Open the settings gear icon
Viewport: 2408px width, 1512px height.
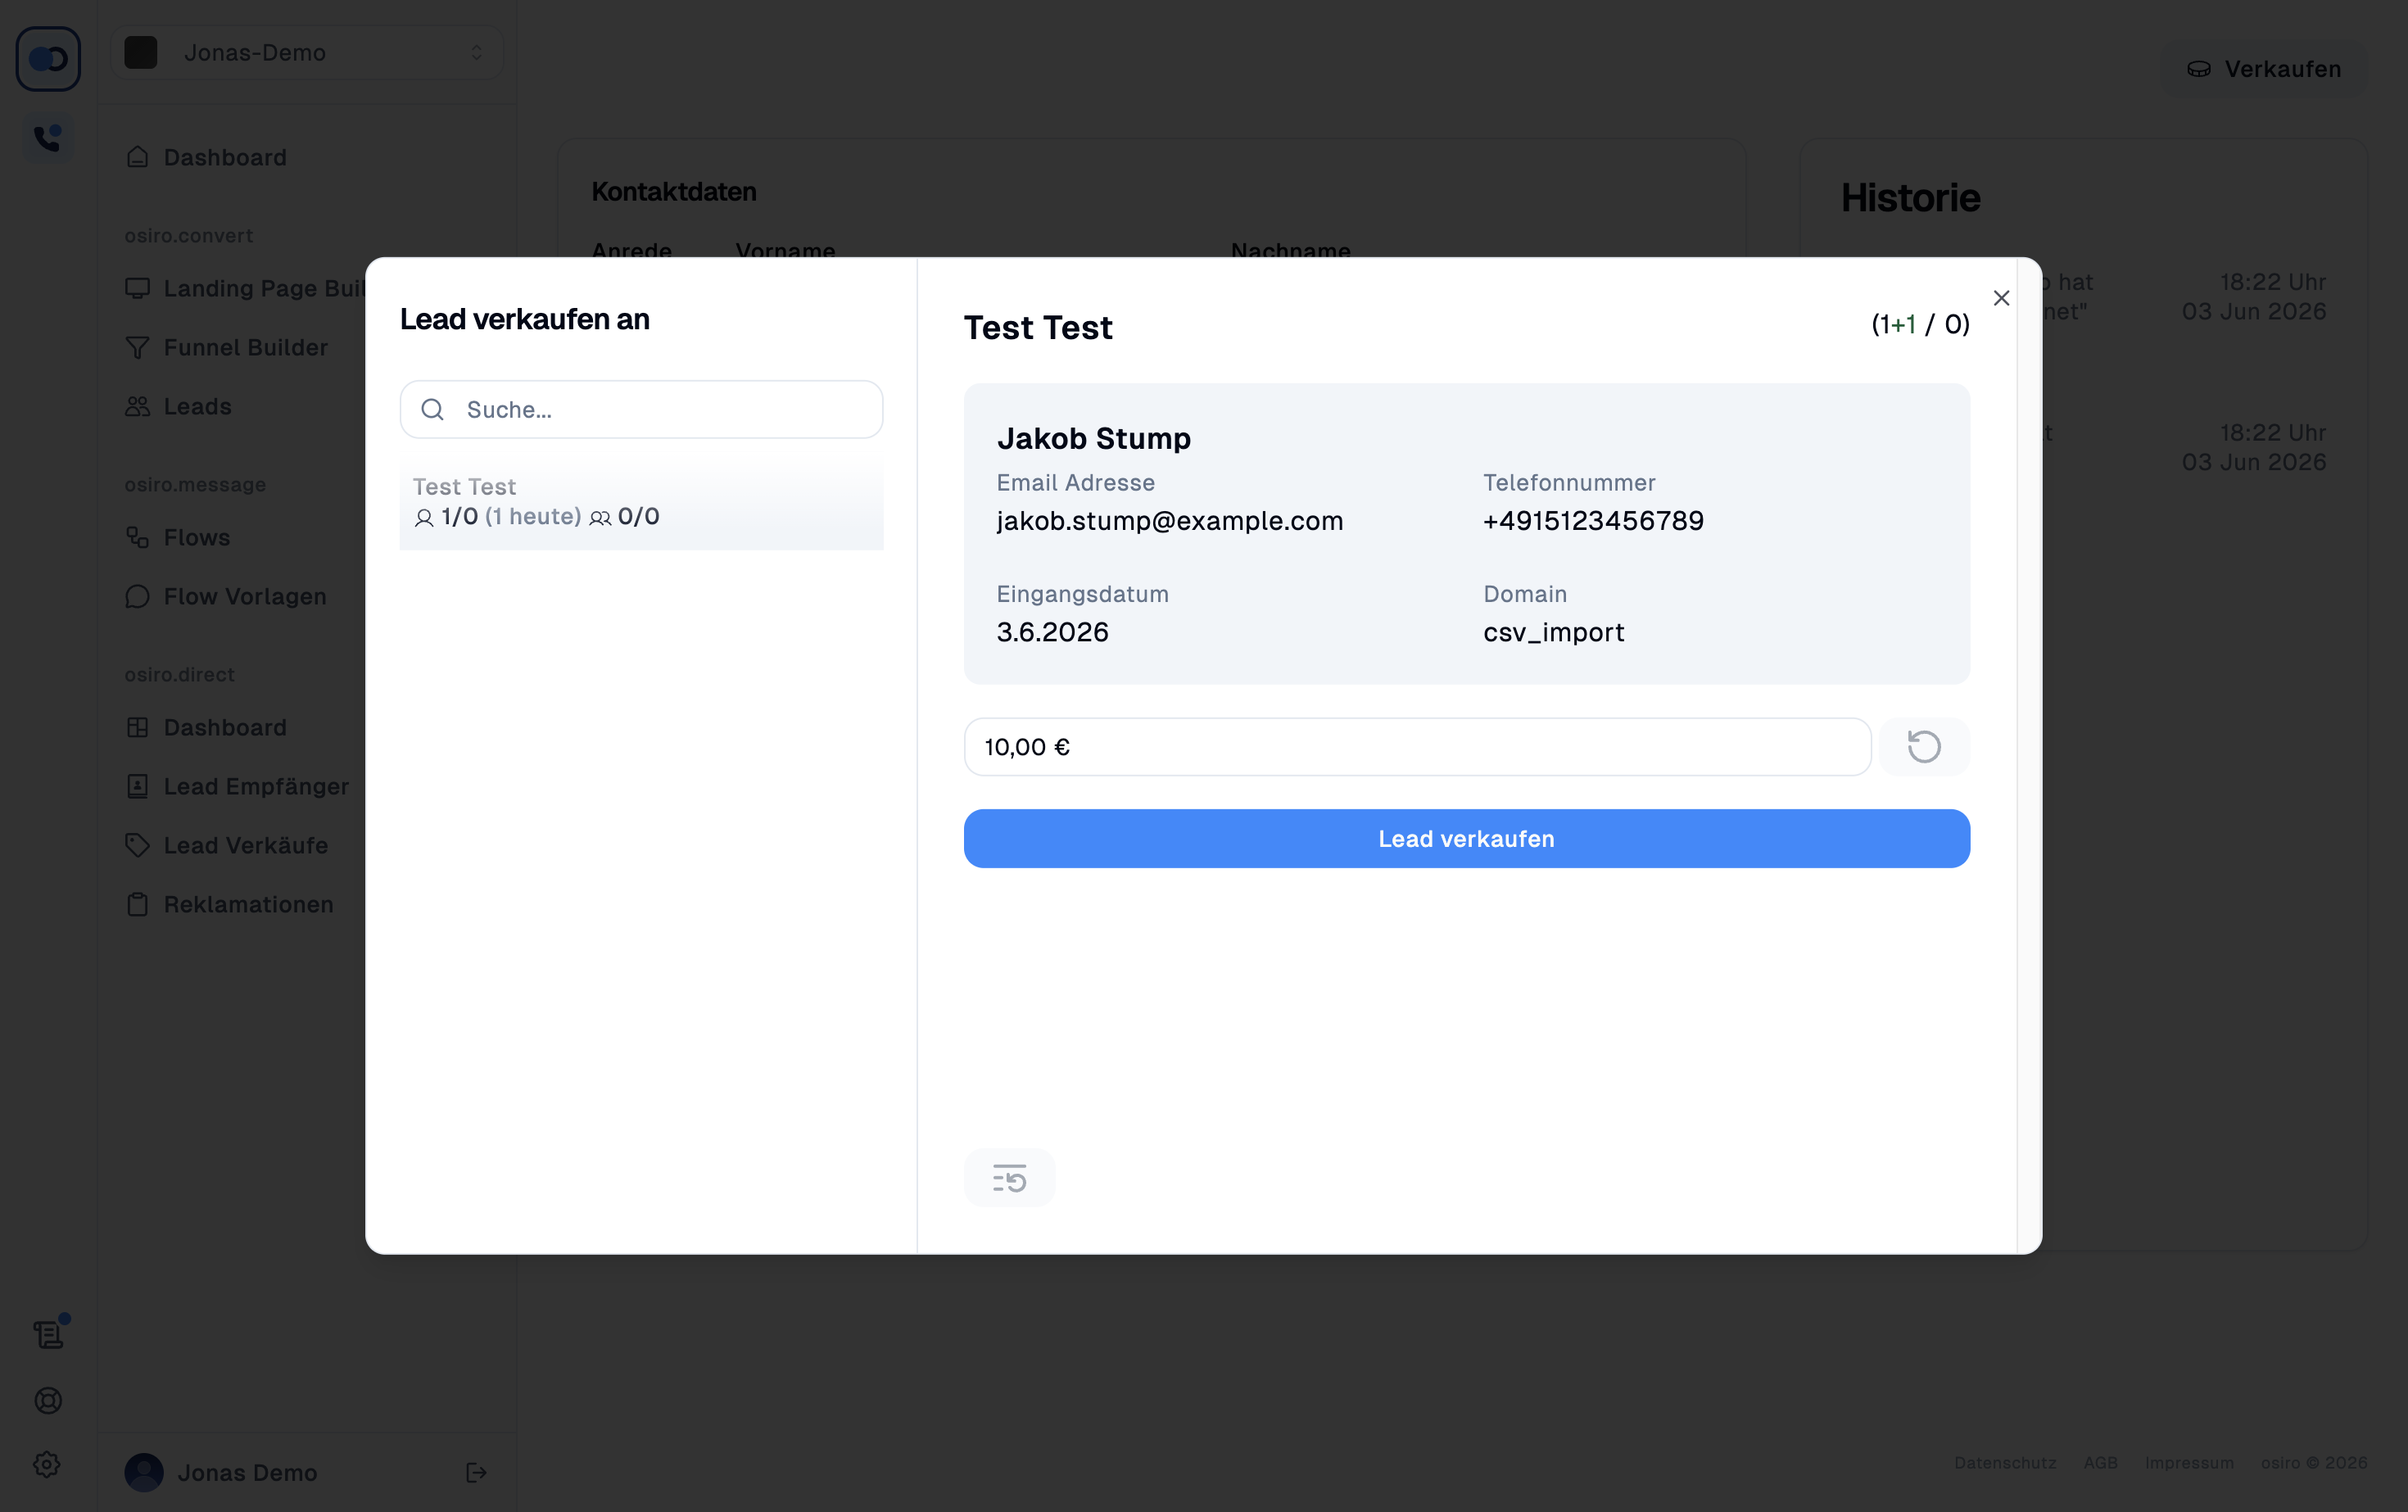tap(48, 1464)
